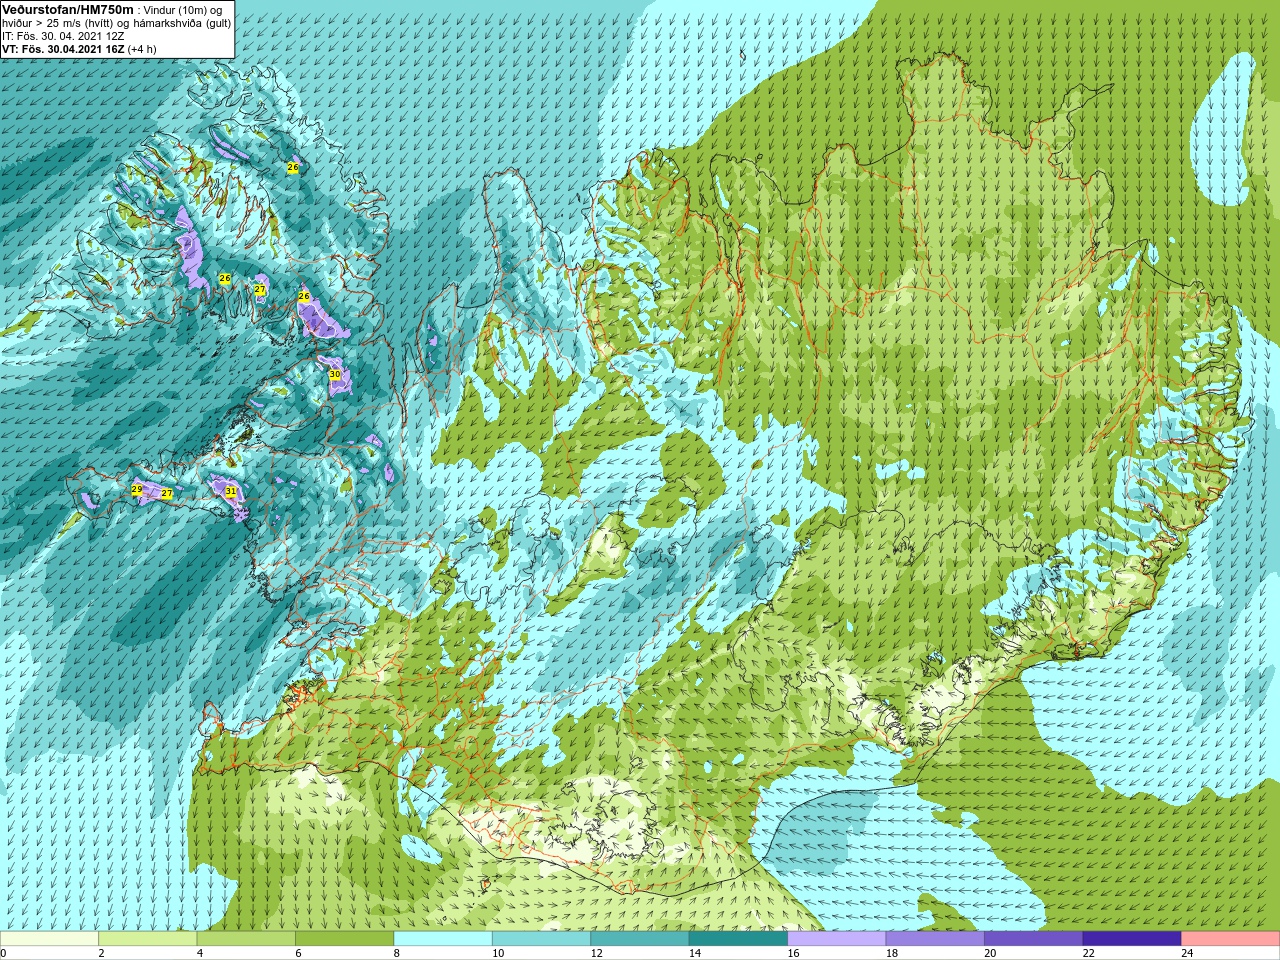Screen dimensions: 1280x960
Task: Click the legend tick label 0
Action: (3, 953)
